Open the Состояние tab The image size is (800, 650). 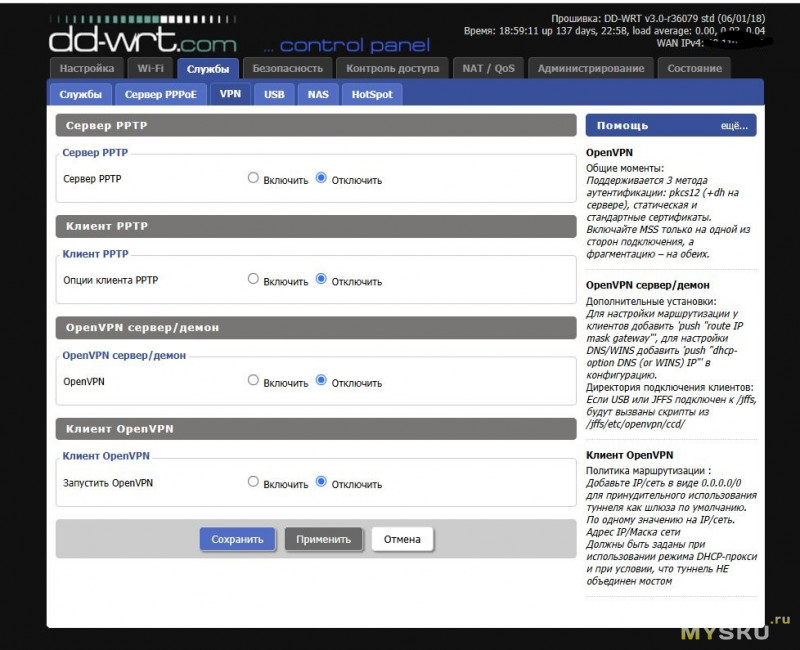[x=694, y=68]
